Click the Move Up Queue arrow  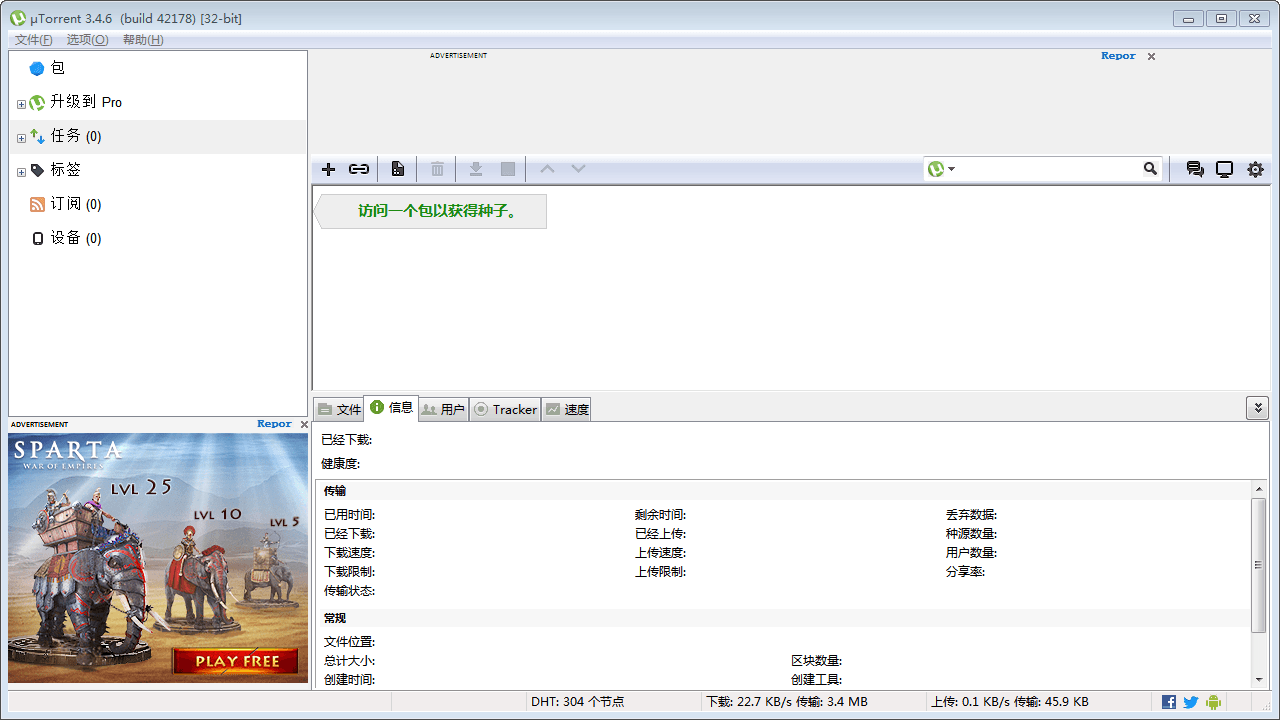547,169
